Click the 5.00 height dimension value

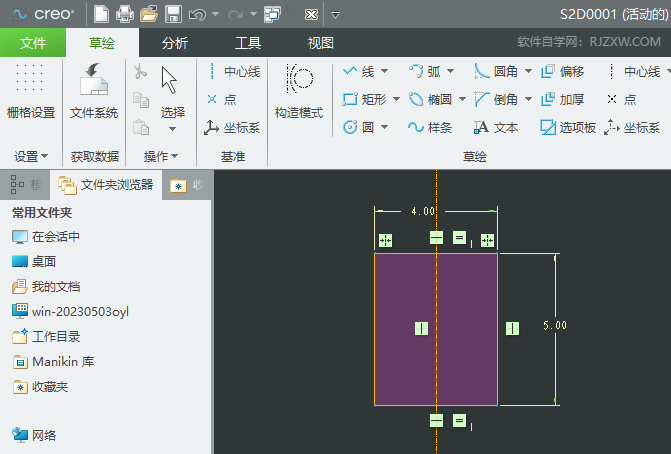click(x=555, y=326)
